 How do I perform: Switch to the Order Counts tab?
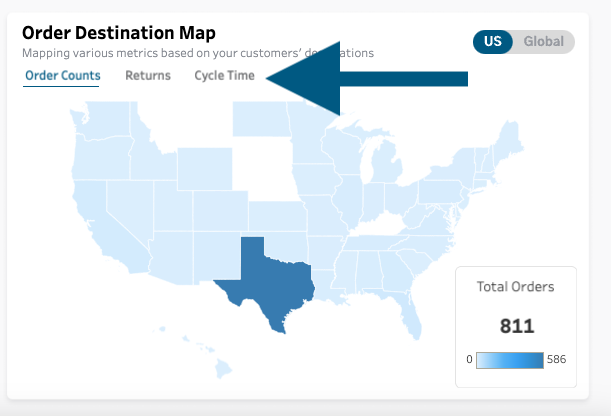(61, 76)
